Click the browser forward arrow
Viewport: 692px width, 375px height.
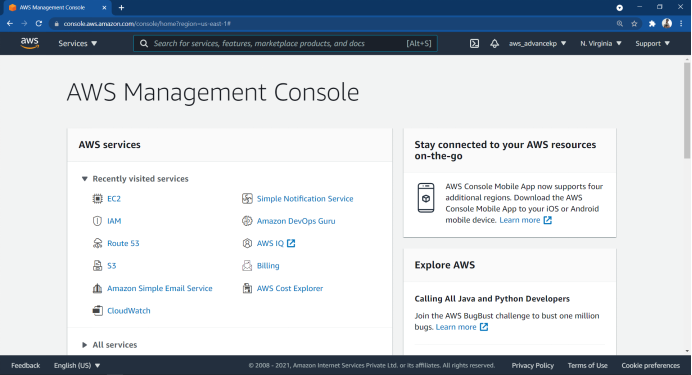click(x=24, y=23)
